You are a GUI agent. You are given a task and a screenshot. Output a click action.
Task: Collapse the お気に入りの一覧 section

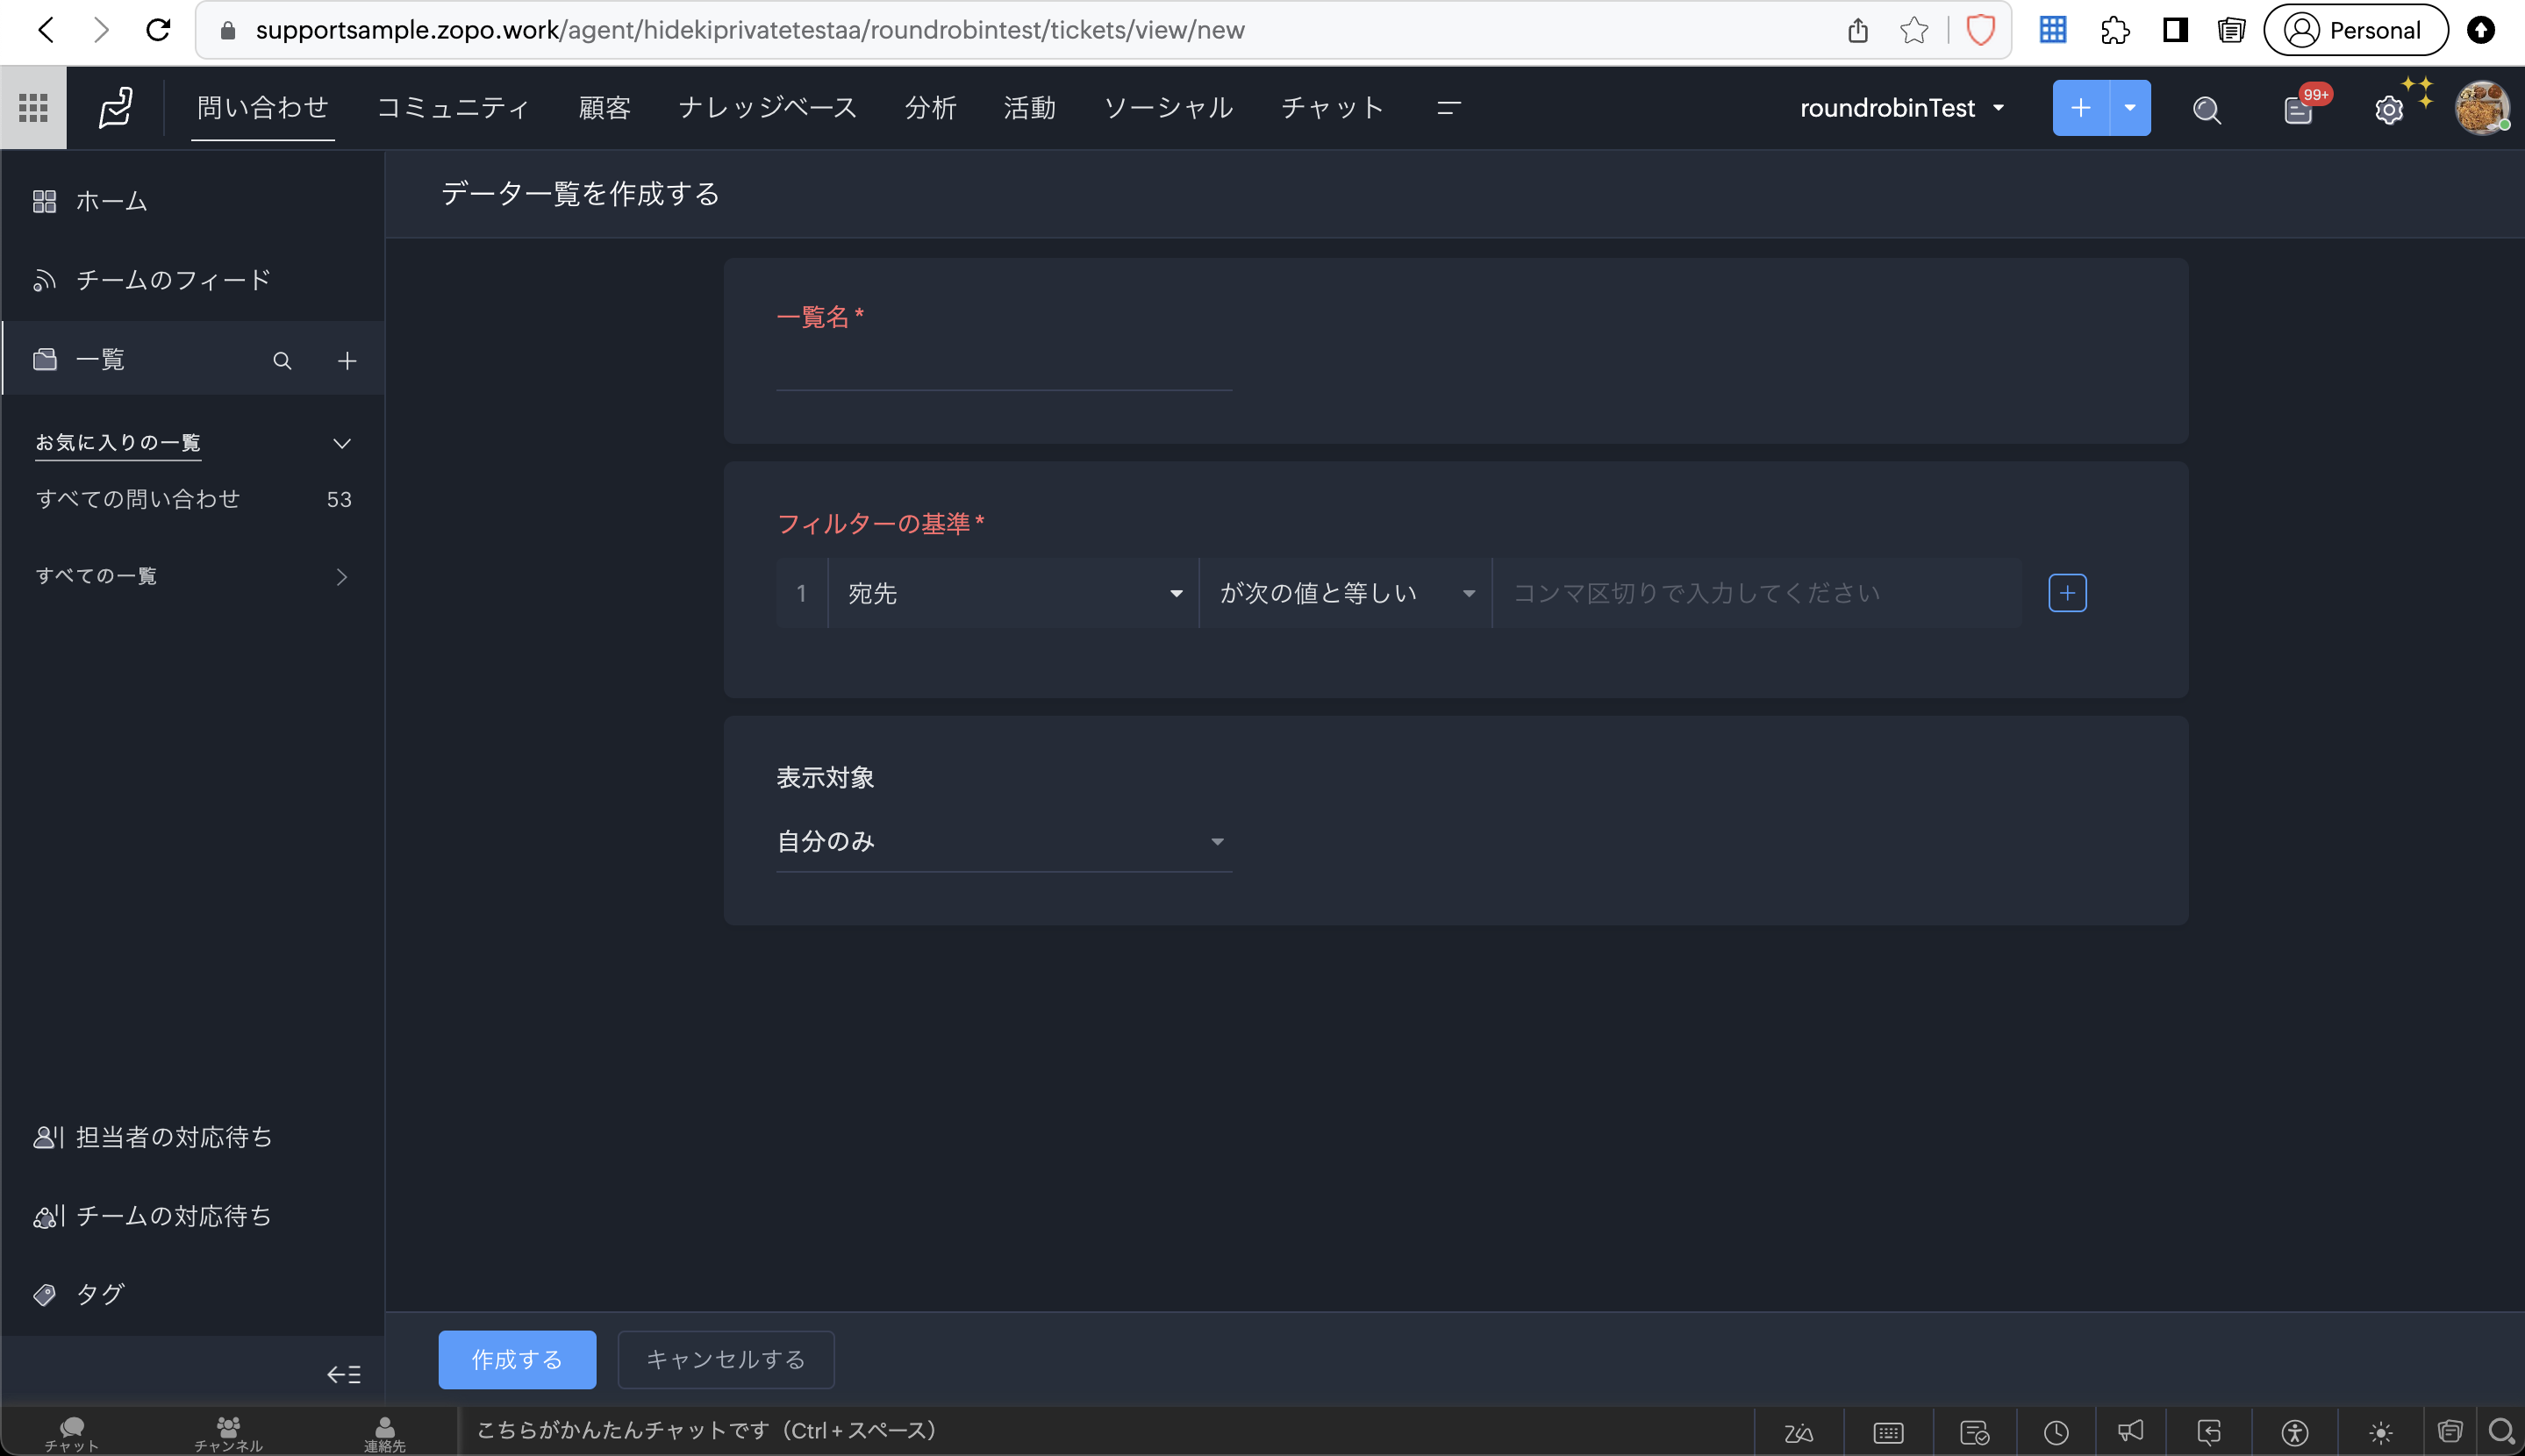(341, 443)
